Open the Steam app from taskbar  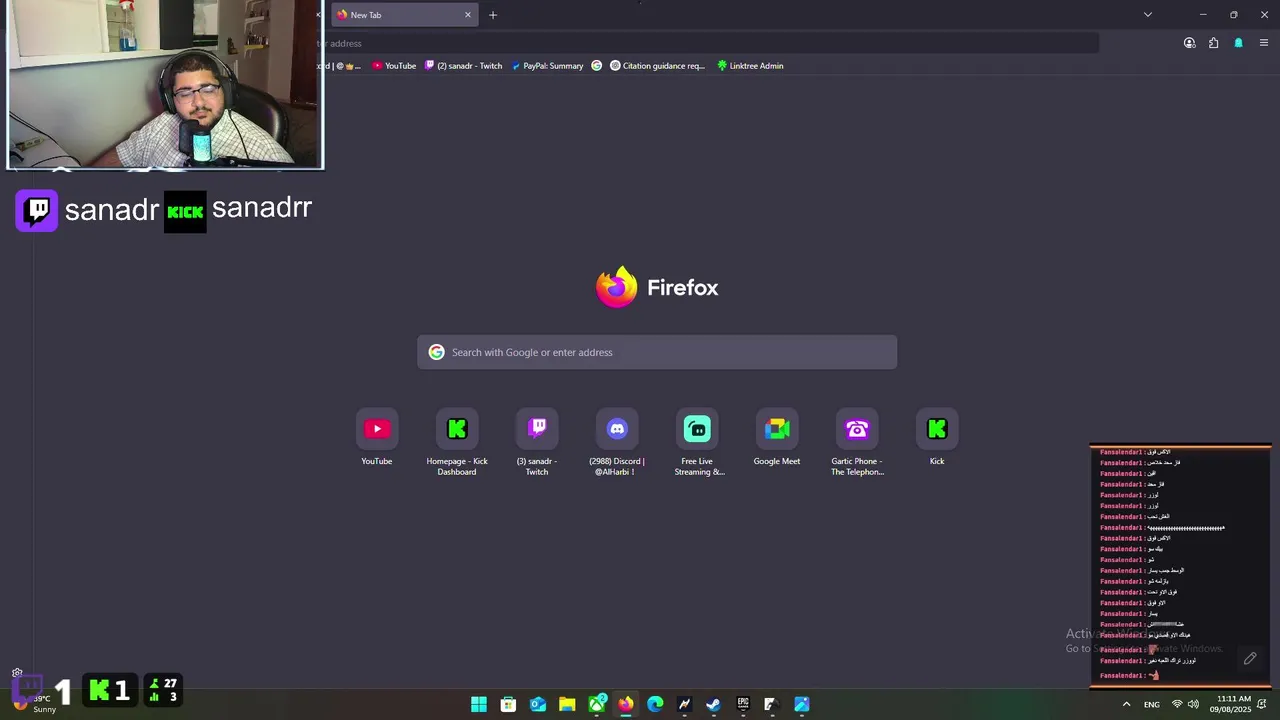[713, 704]
